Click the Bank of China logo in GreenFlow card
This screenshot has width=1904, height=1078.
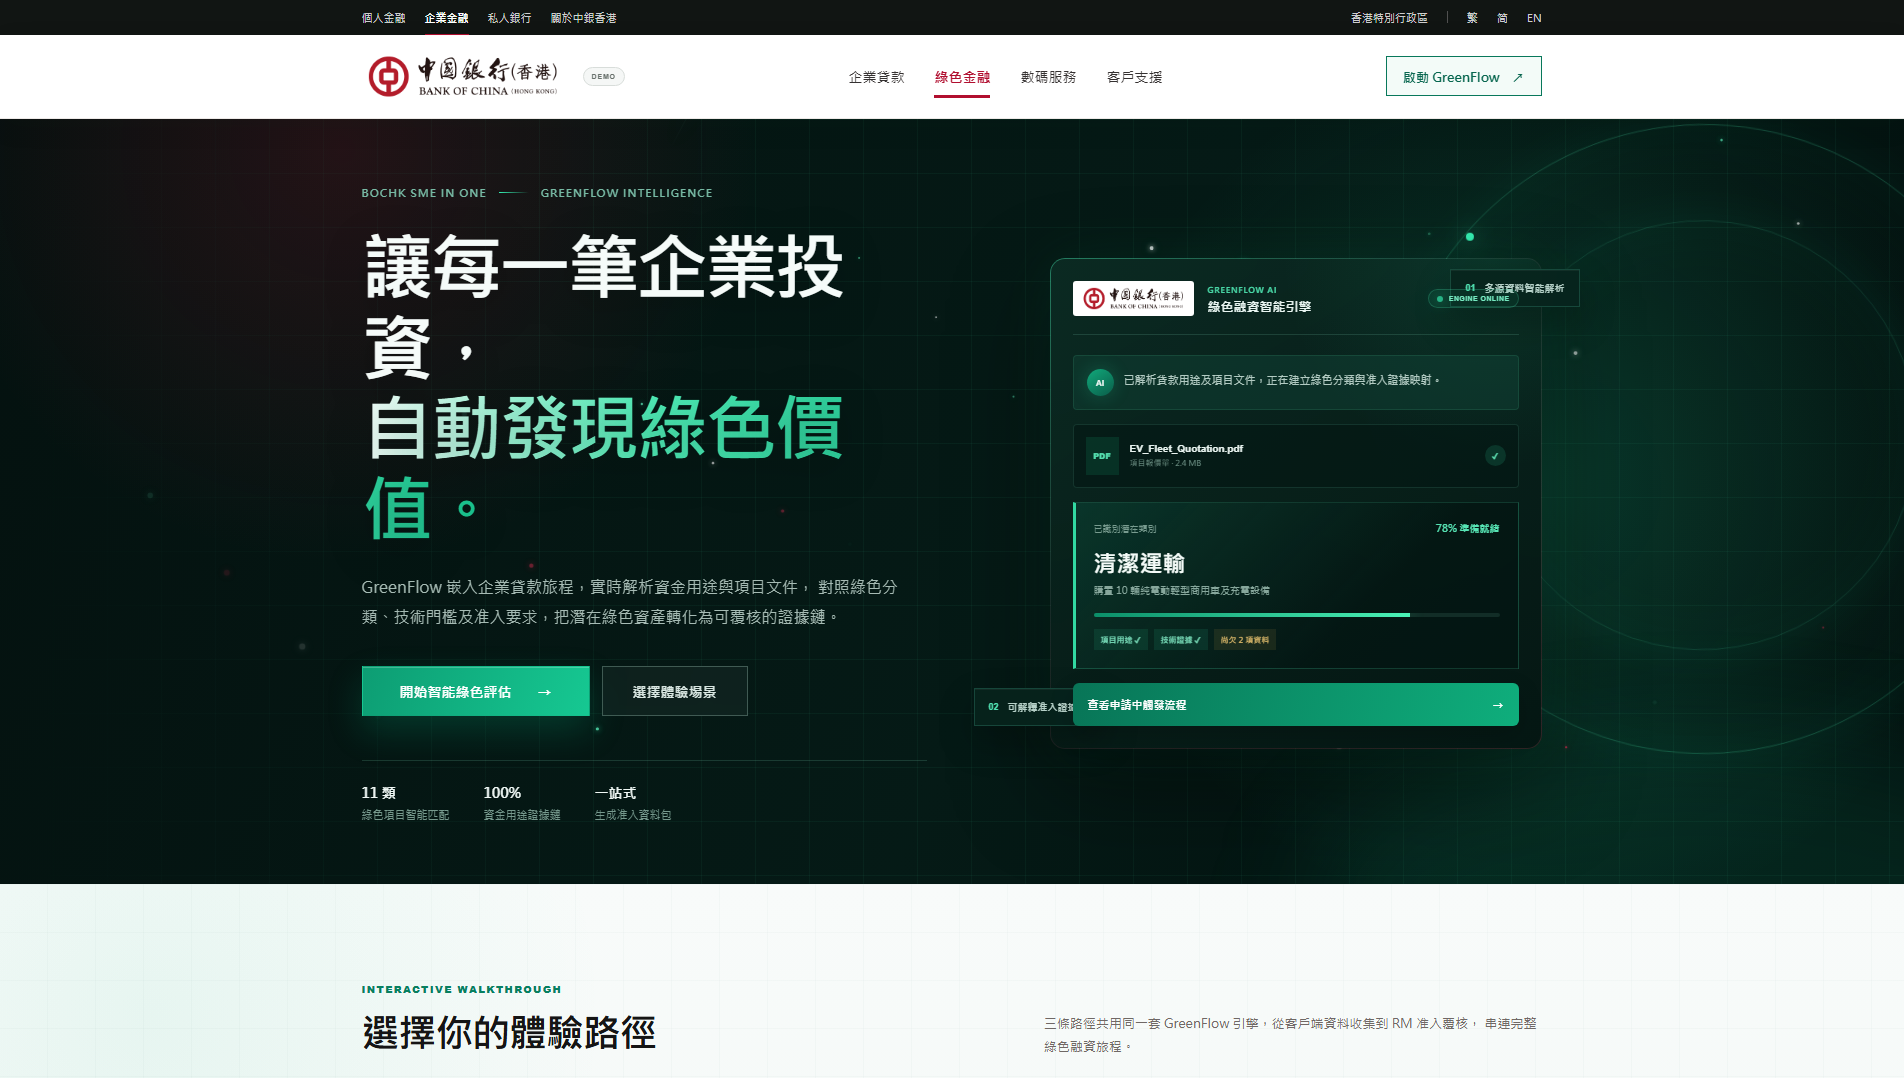(x=1133, y=298)
